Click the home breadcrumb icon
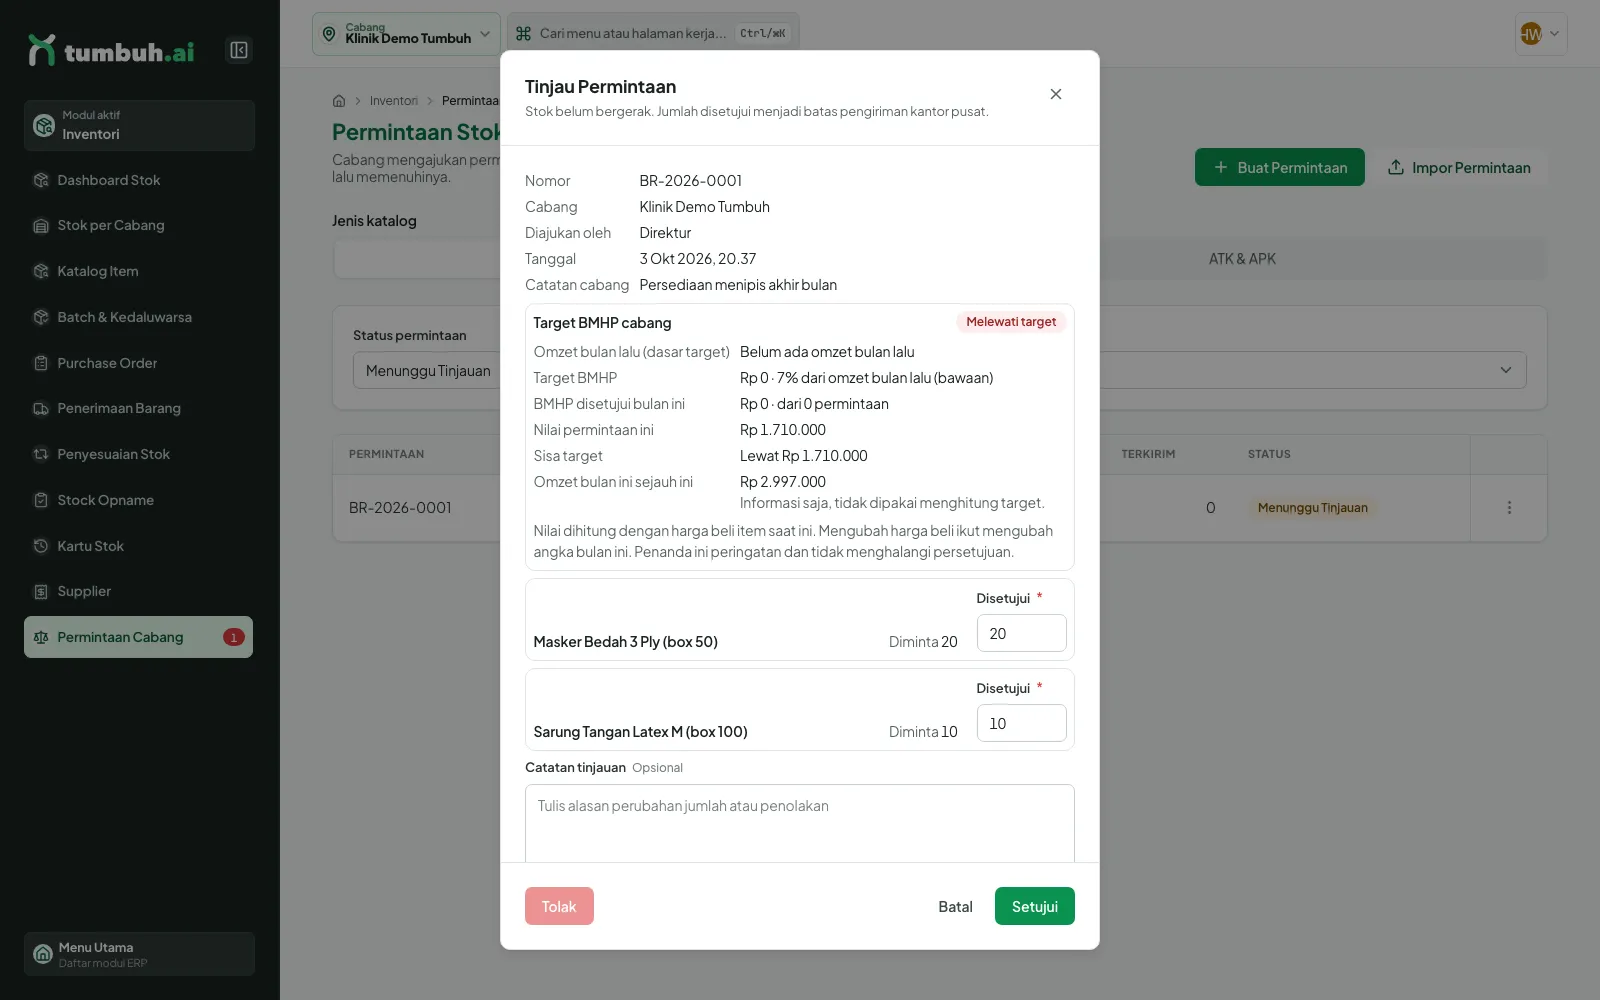 (x=339, y=101)
